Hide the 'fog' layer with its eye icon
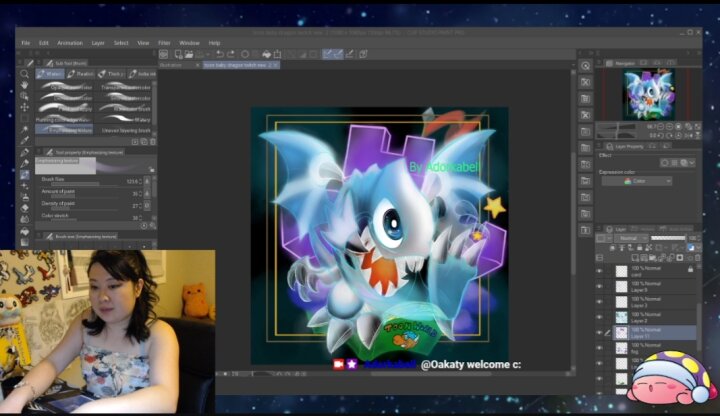 pos(599,348)
